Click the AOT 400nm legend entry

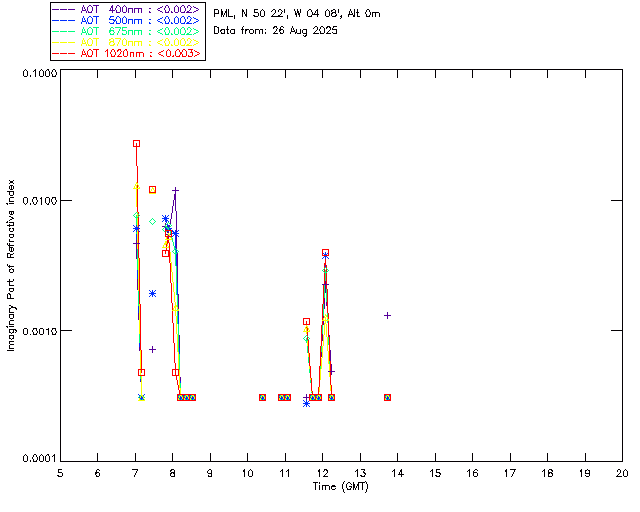[x=127, y=9]
